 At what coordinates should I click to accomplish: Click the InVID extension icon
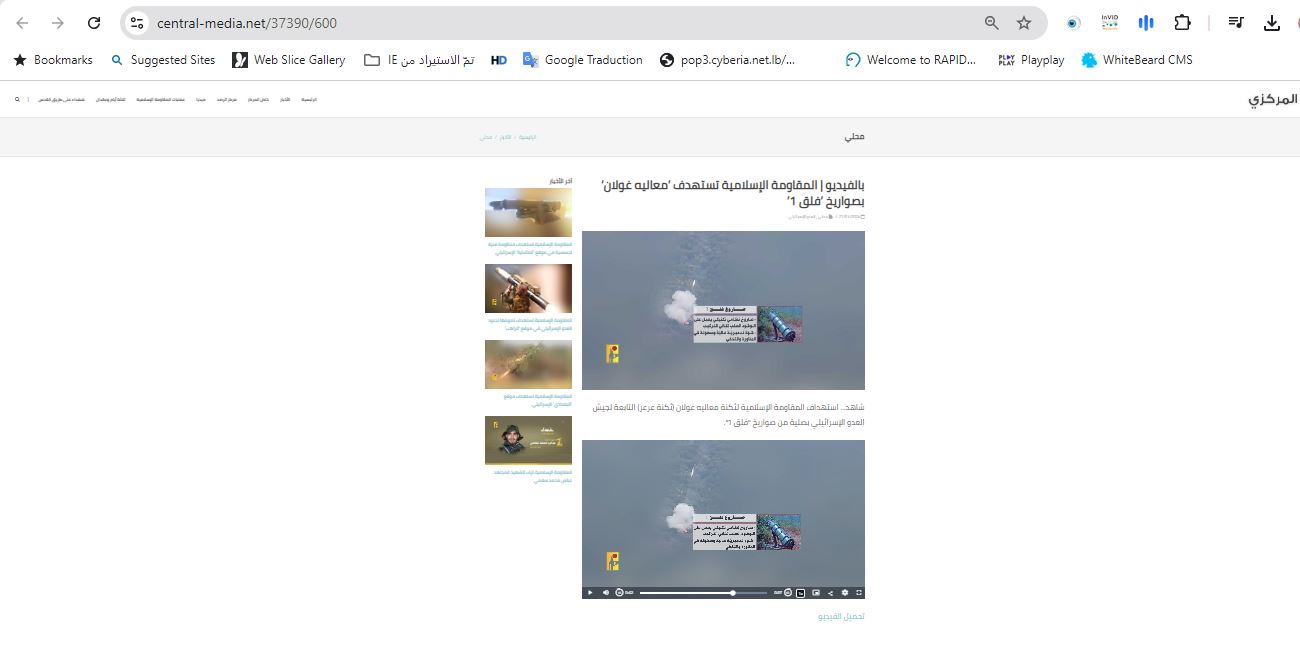point(1109,23)
